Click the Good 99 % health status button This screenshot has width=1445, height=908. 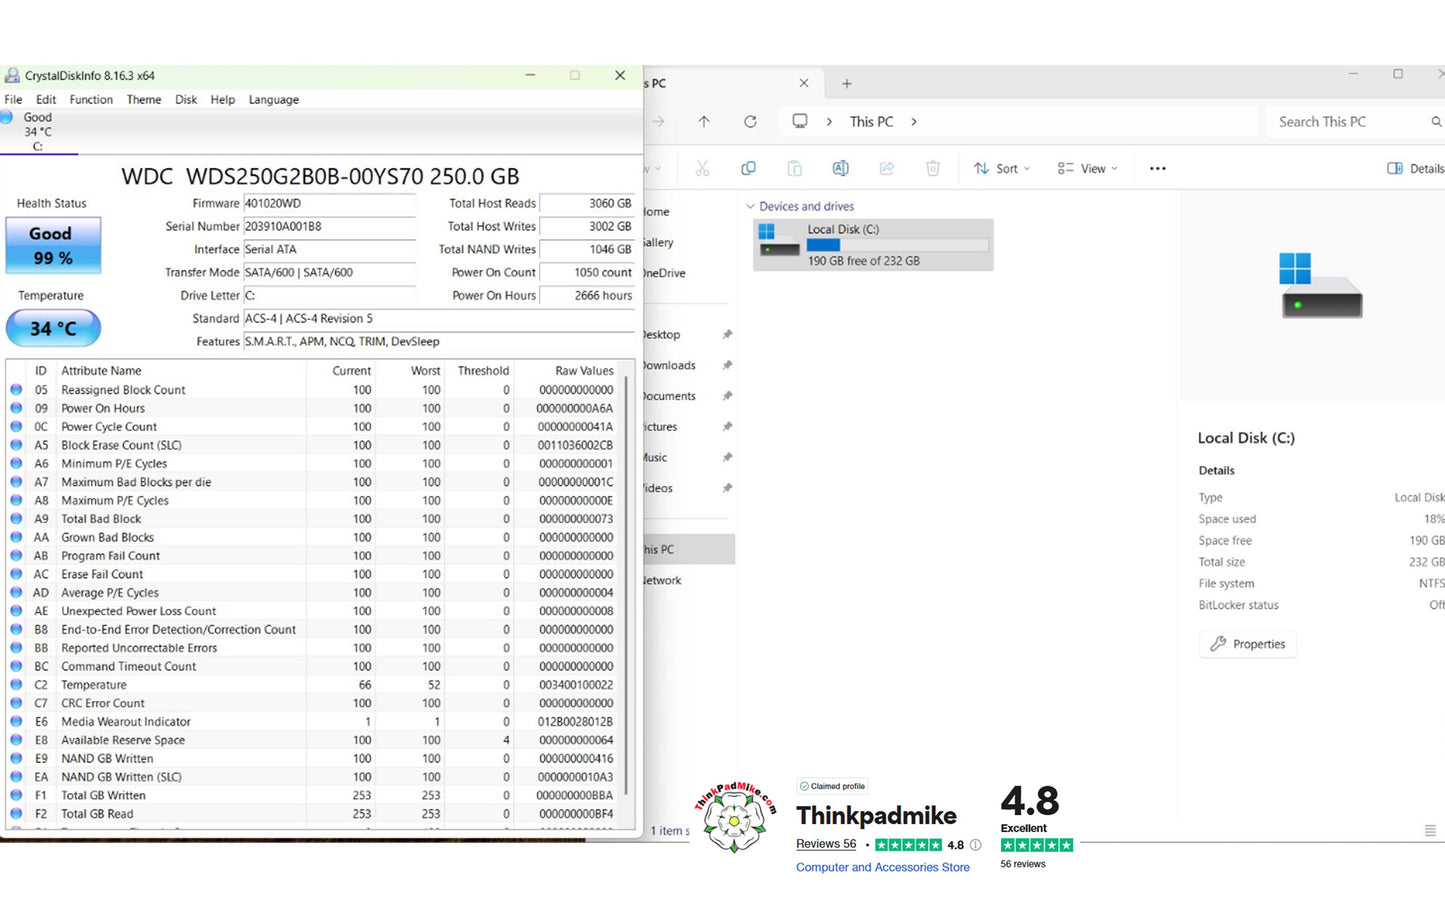[x=53, y=246]
